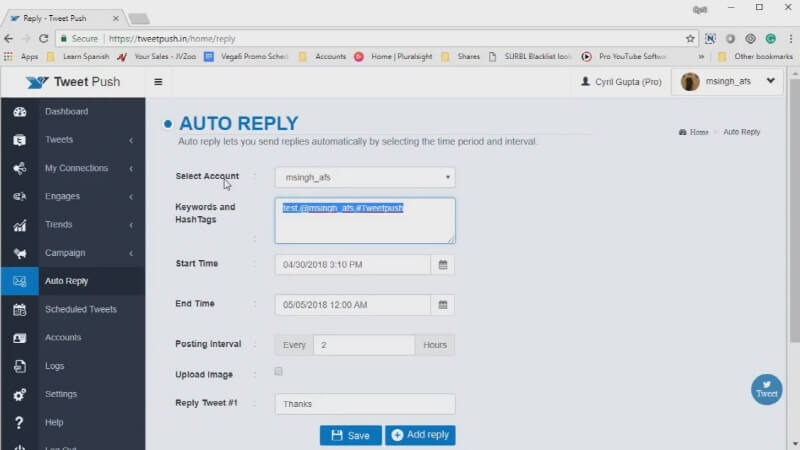
Task: Click the Campaign bullhorn icon
Action: click(19, 253)
